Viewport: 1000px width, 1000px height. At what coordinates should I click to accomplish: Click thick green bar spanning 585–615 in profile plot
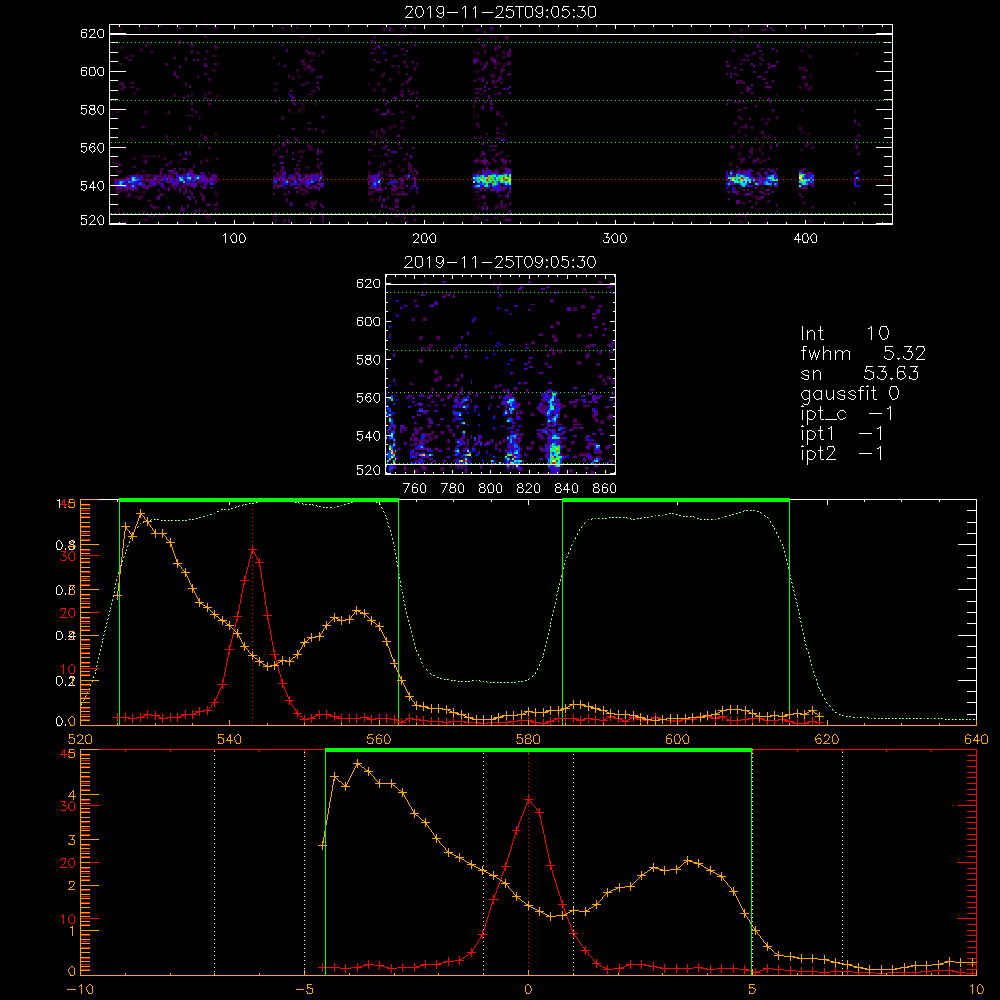(676, 501)
